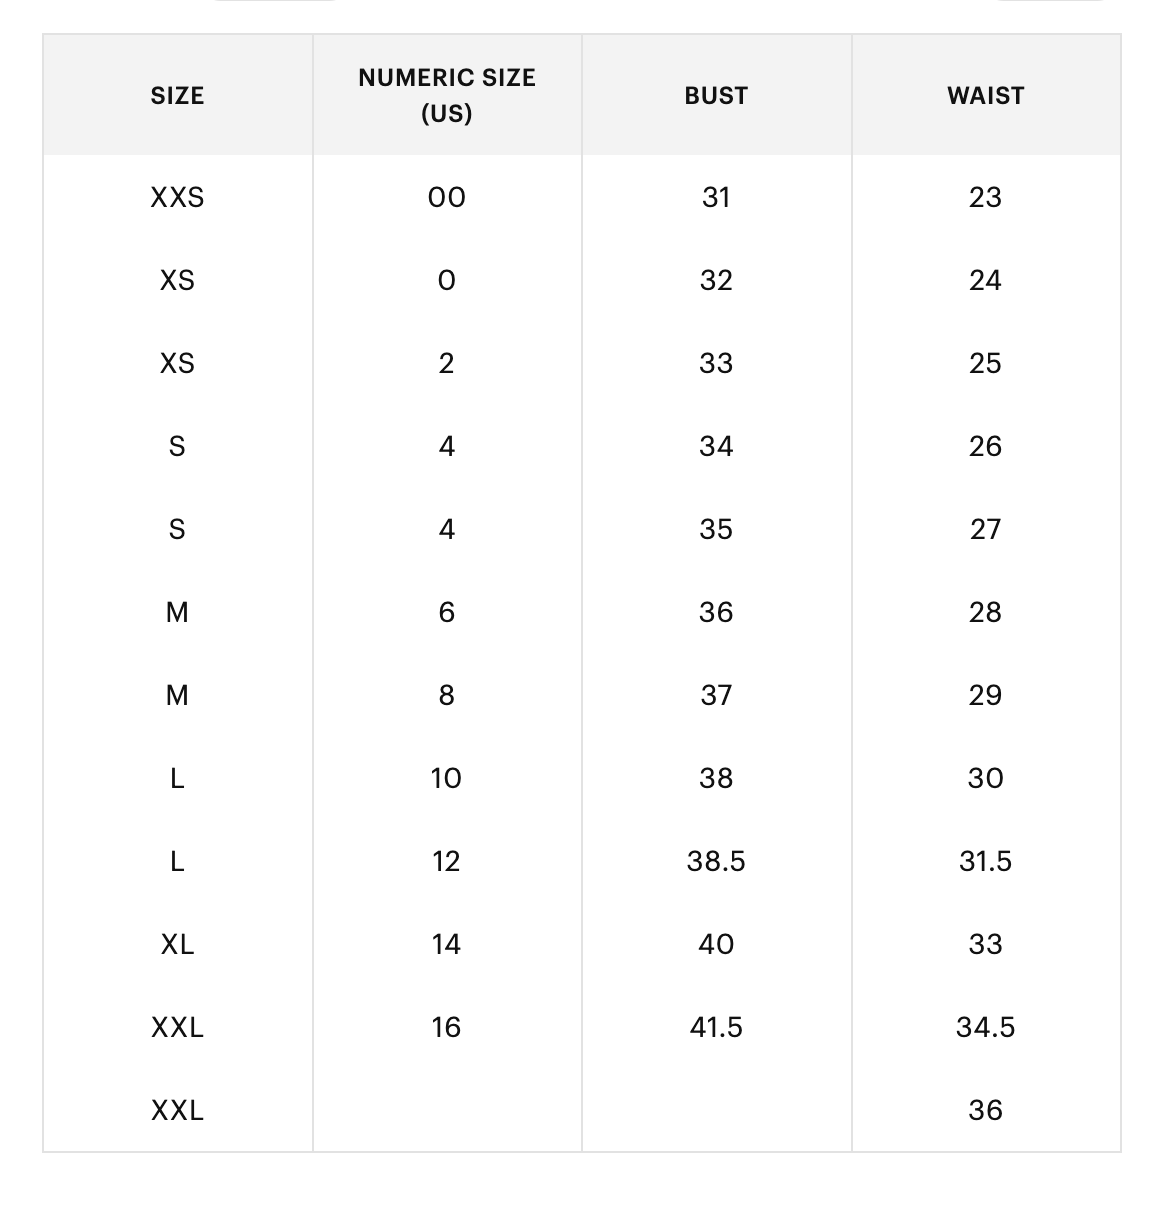Screen dimensions: 1162x1216
Task: Click the waist value 31.5
Action: [x=986, y=861]
